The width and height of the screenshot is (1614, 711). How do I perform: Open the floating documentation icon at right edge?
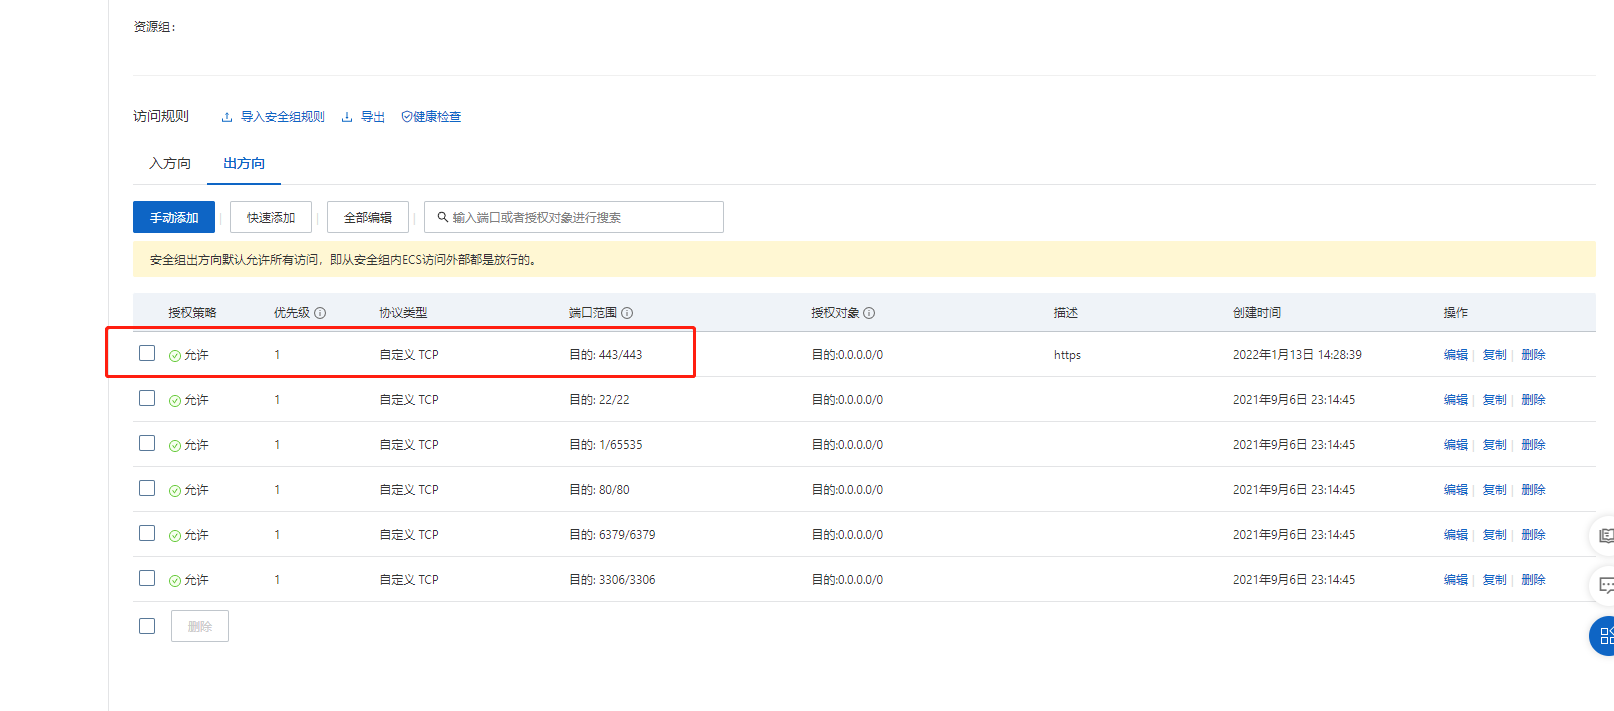(x=1604, y=536)
